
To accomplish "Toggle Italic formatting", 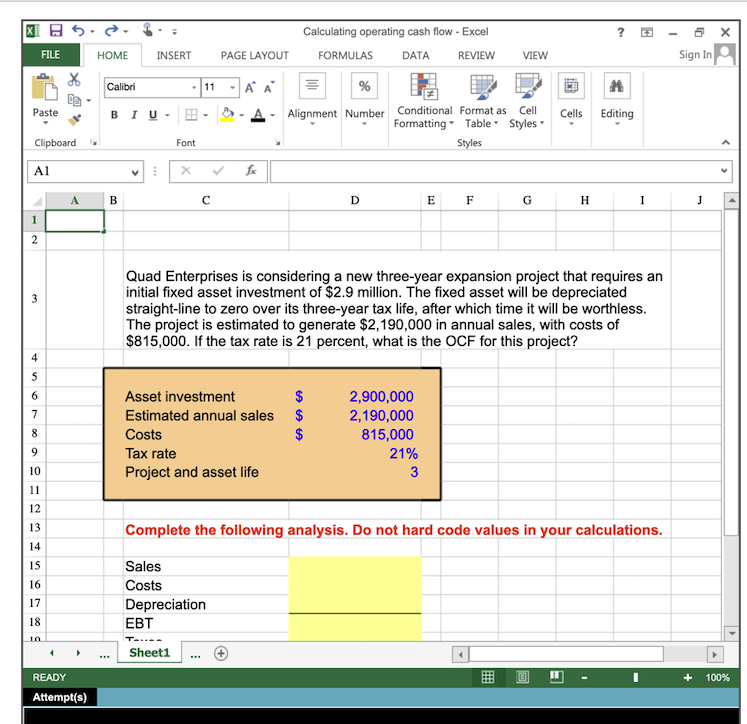I will 134,115.
